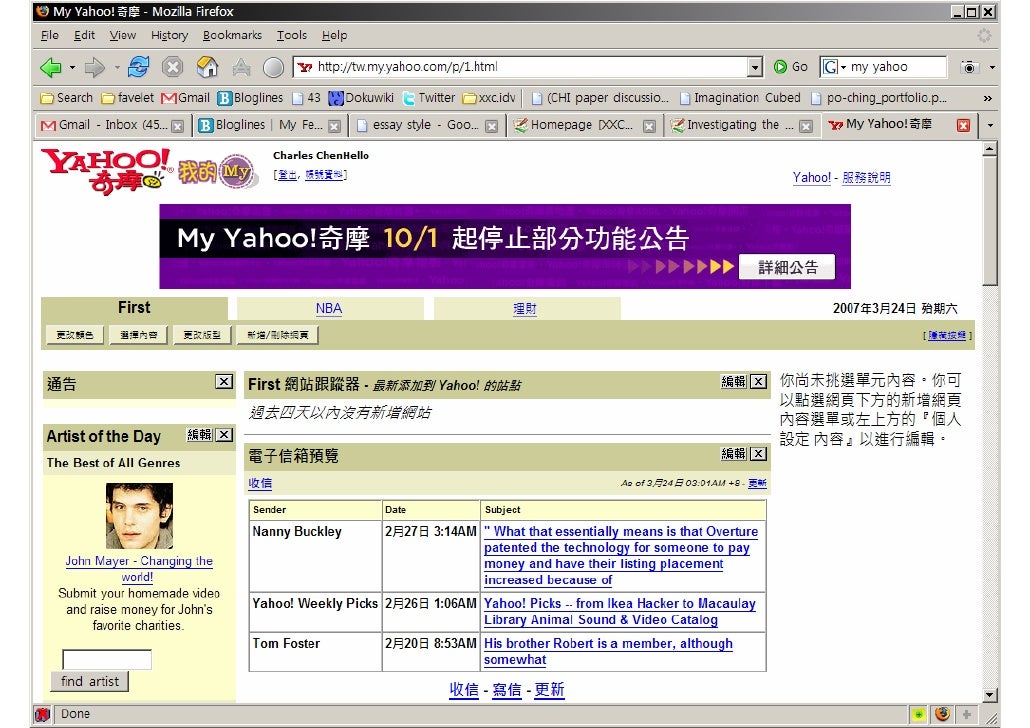
Task: Close the 通告 module
Action: (x=224, y=382)
